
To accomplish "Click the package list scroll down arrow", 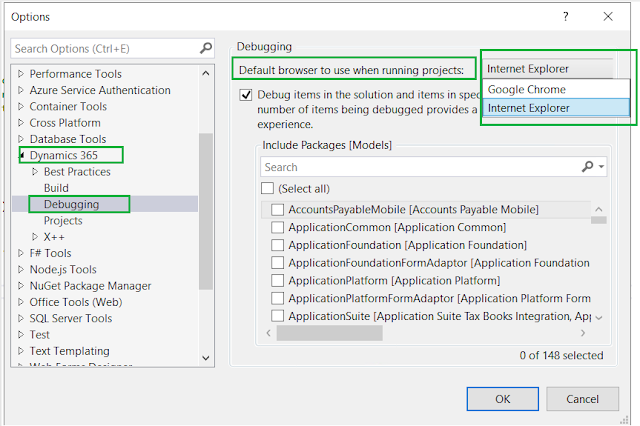I will [x=599, y=317].
